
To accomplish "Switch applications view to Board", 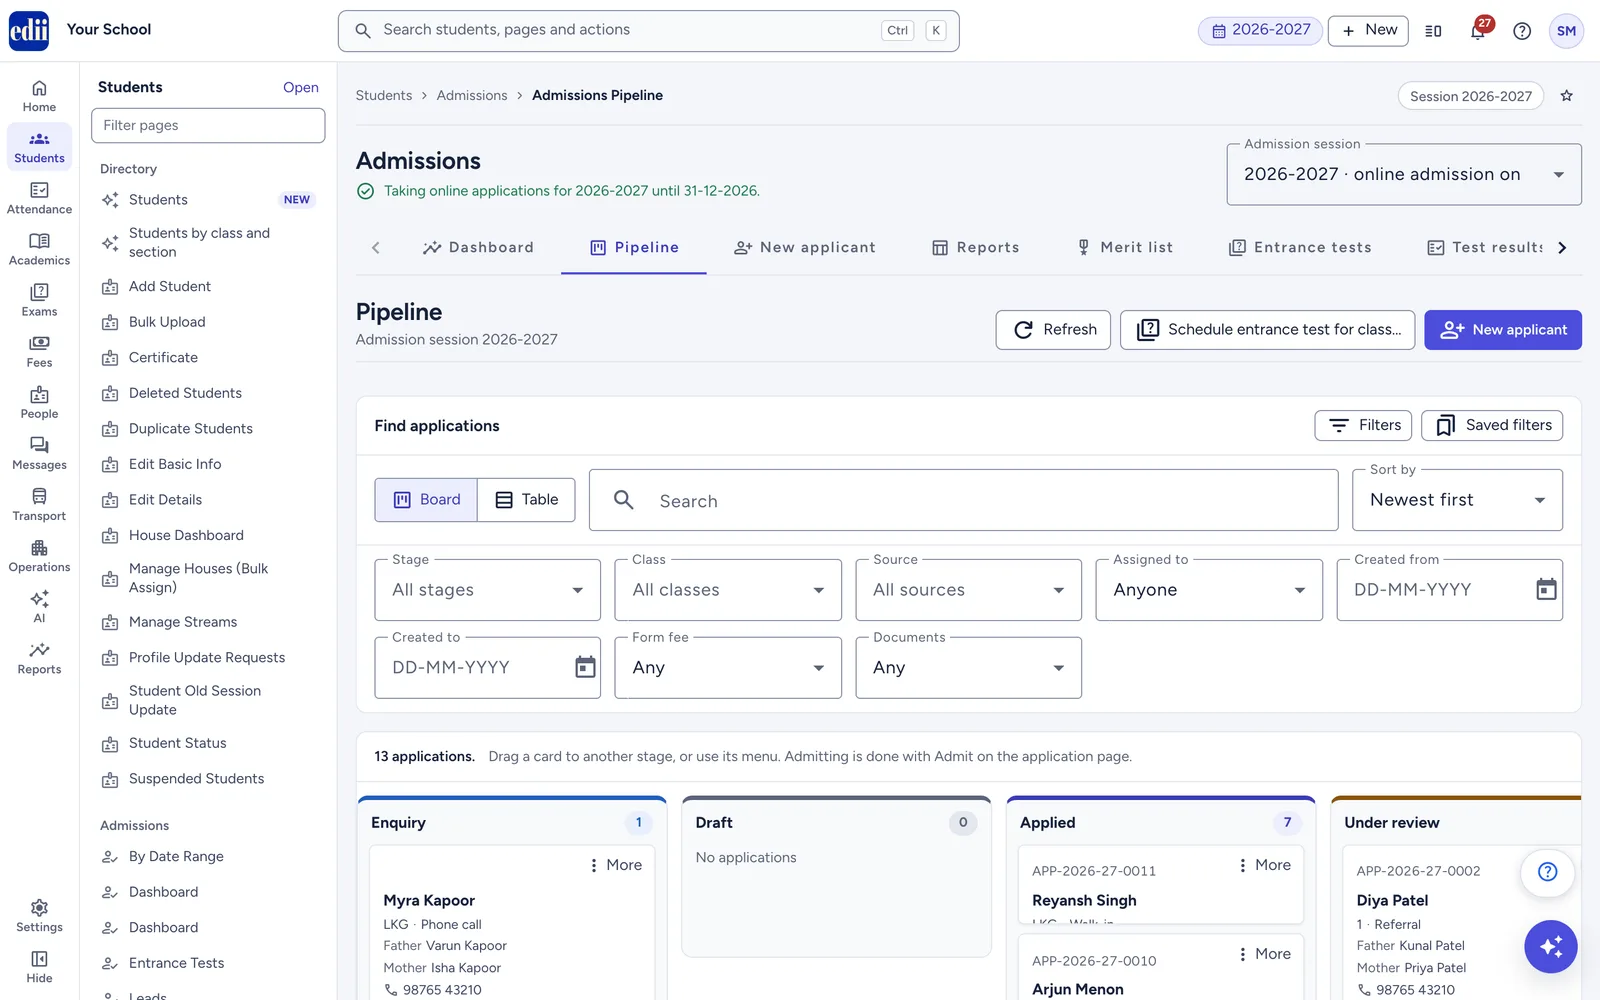I will pyautogui.click(x=426, y=500).
